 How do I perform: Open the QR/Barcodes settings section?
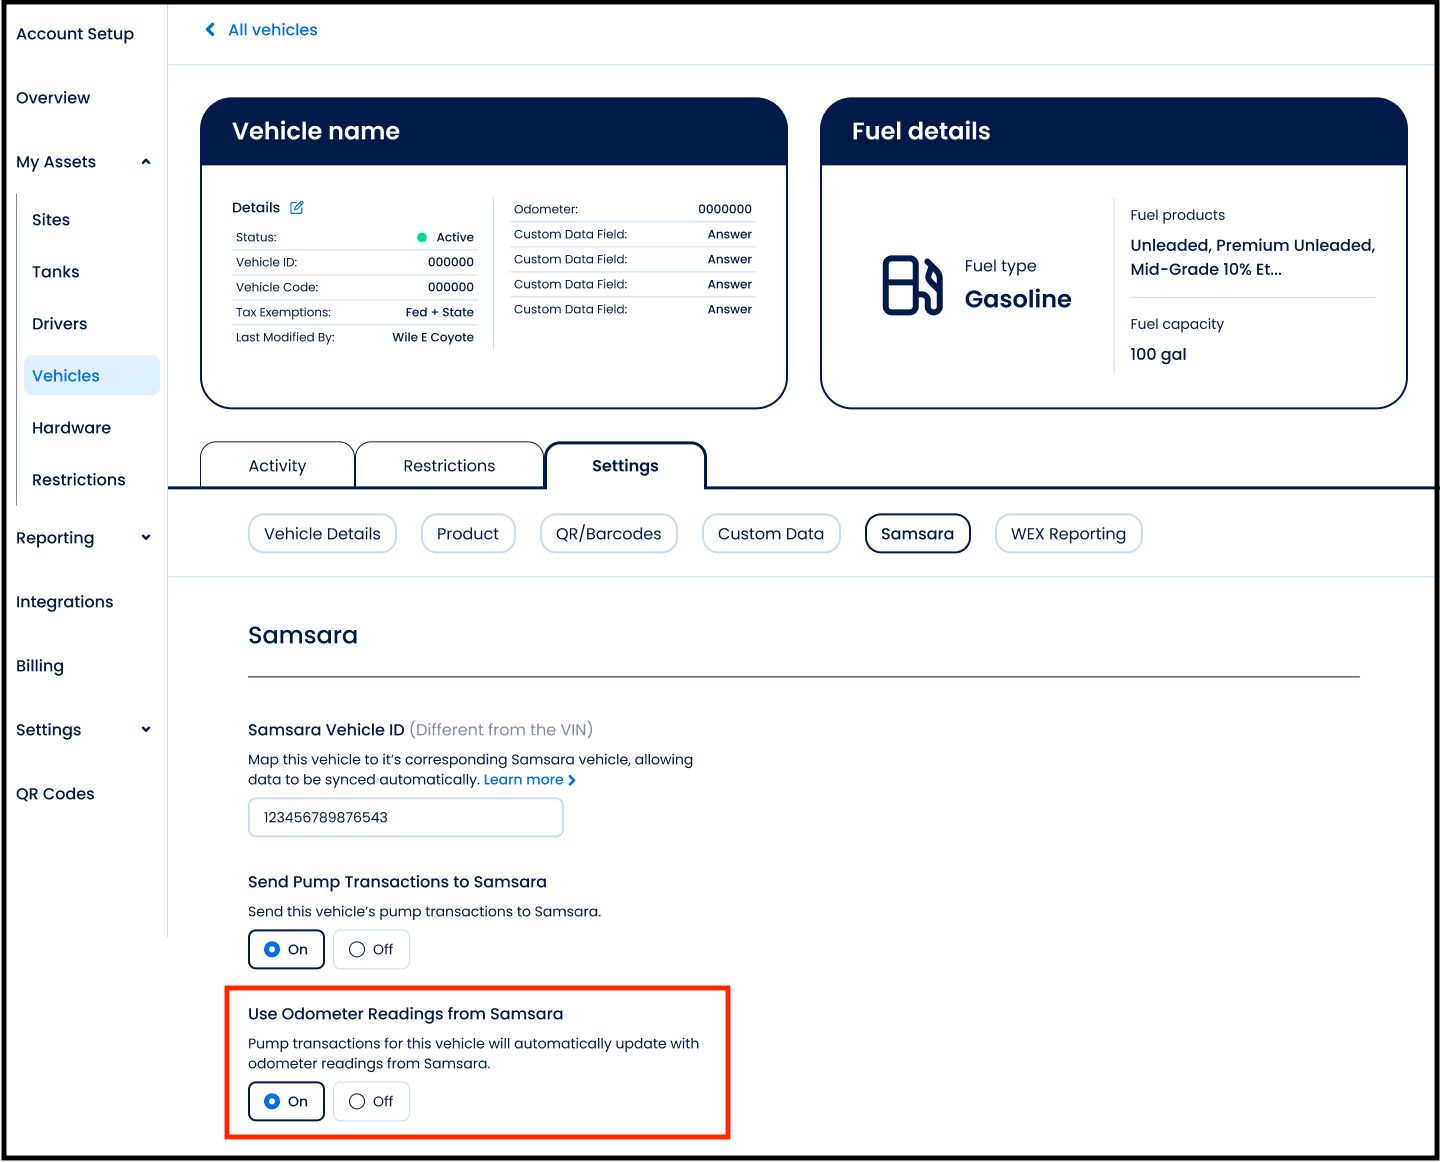point(608,534)
